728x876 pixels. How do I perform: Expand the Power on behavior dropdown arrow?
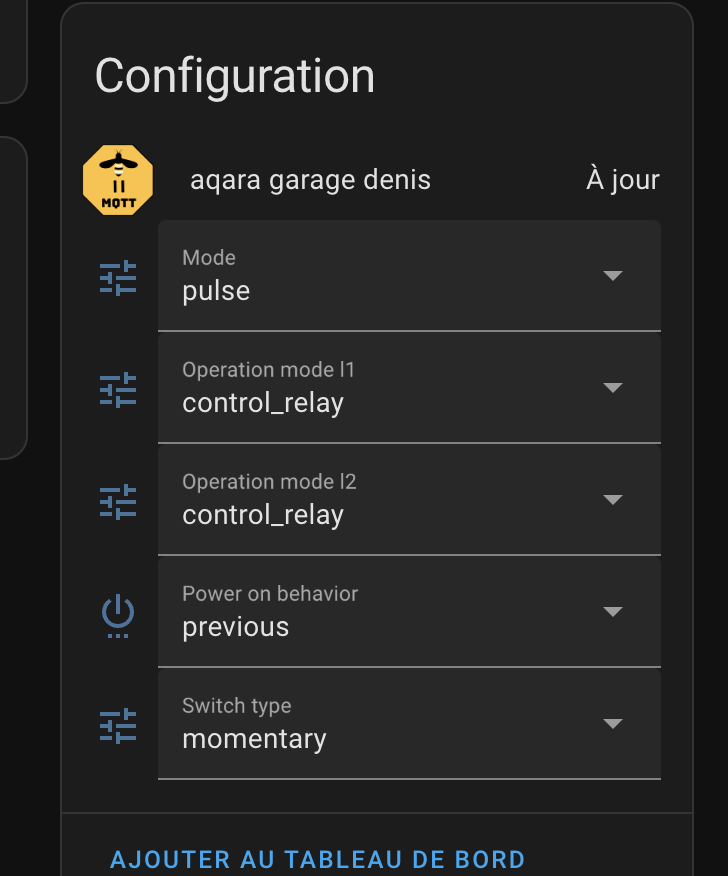tap(613, 611)
